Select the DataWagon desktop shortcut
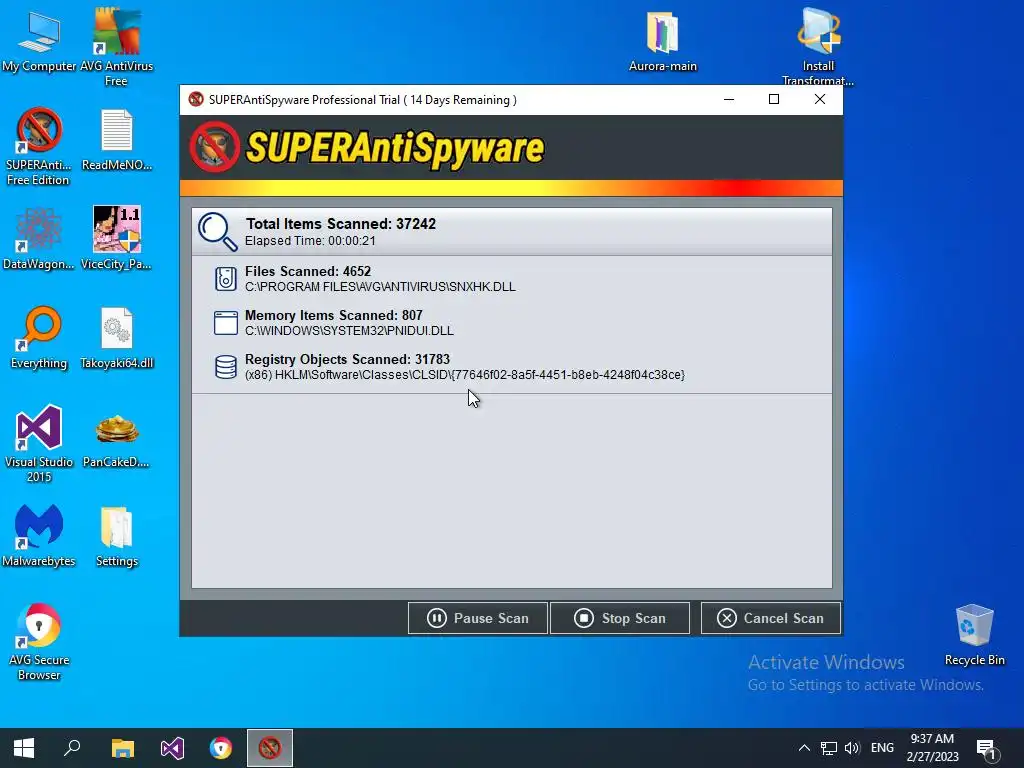The height and width of the screenshot is (768, 1024). [39, 238]
